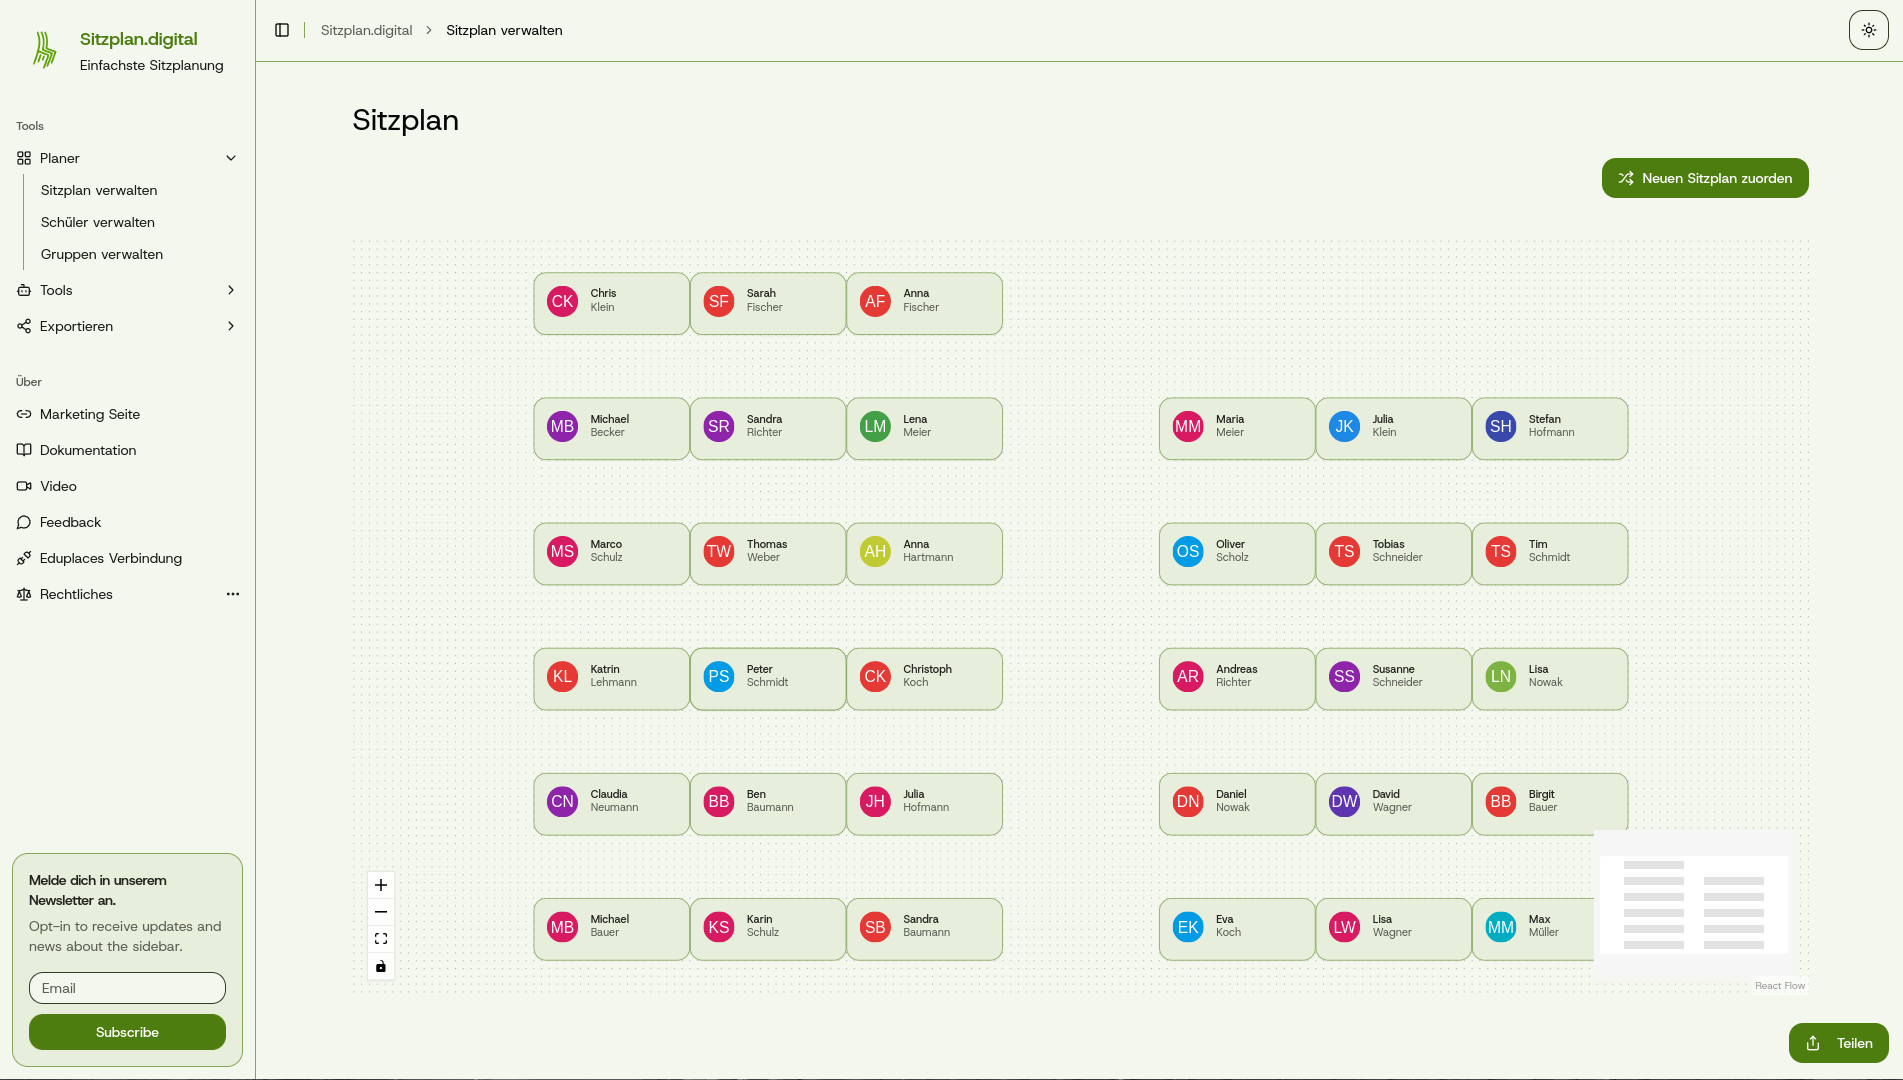This screenshot has width=1903, height=1080.
Task: Click Chris Klein's pink avatar circle
Action: (x=562, y=301)
